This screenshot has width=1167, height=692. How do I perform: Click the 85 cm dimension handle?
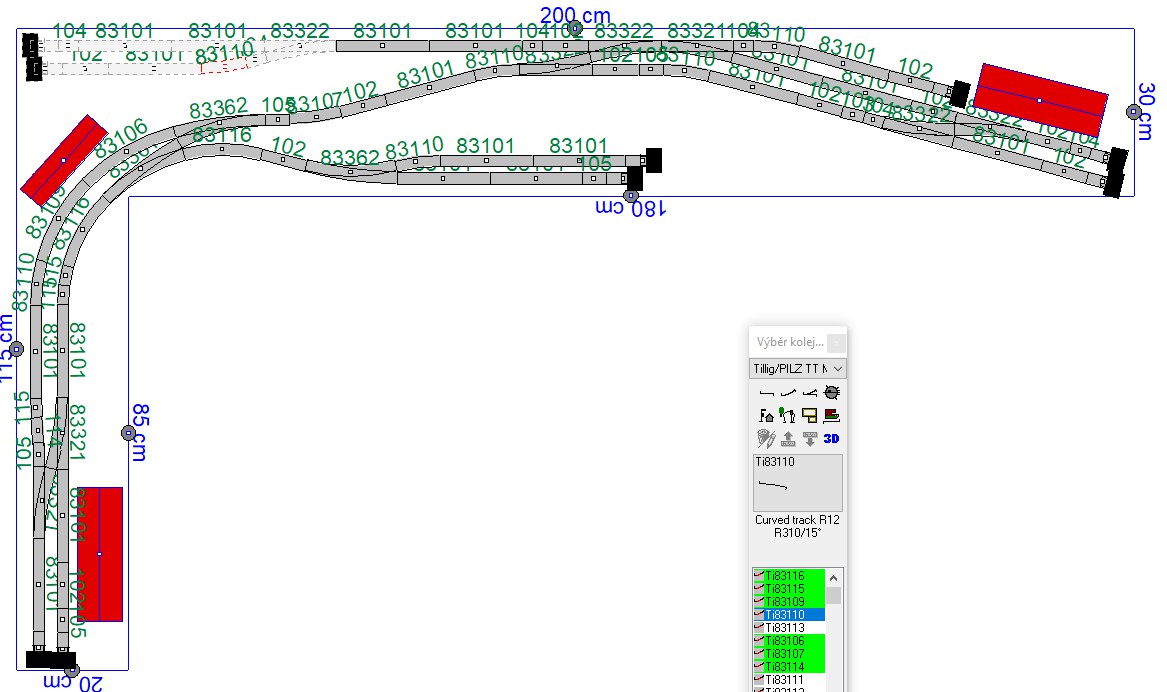(x=128, y=433)
